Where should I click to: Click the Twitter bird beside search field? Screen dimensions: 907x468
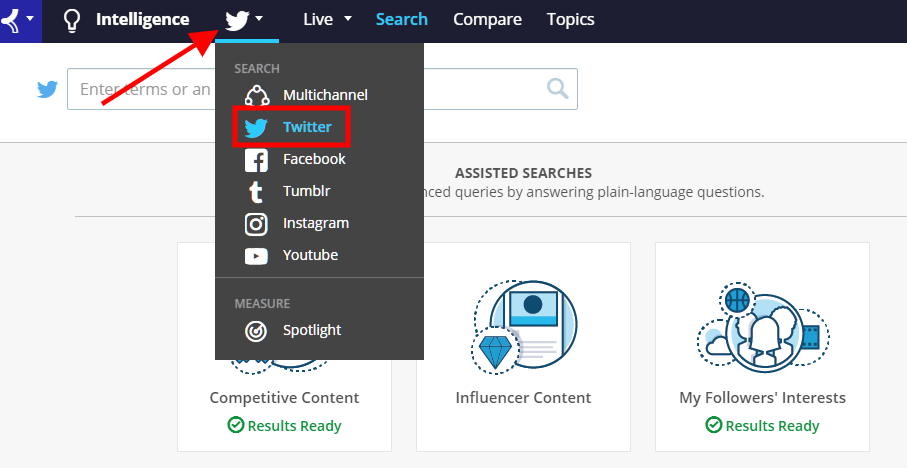pos(47,89)
